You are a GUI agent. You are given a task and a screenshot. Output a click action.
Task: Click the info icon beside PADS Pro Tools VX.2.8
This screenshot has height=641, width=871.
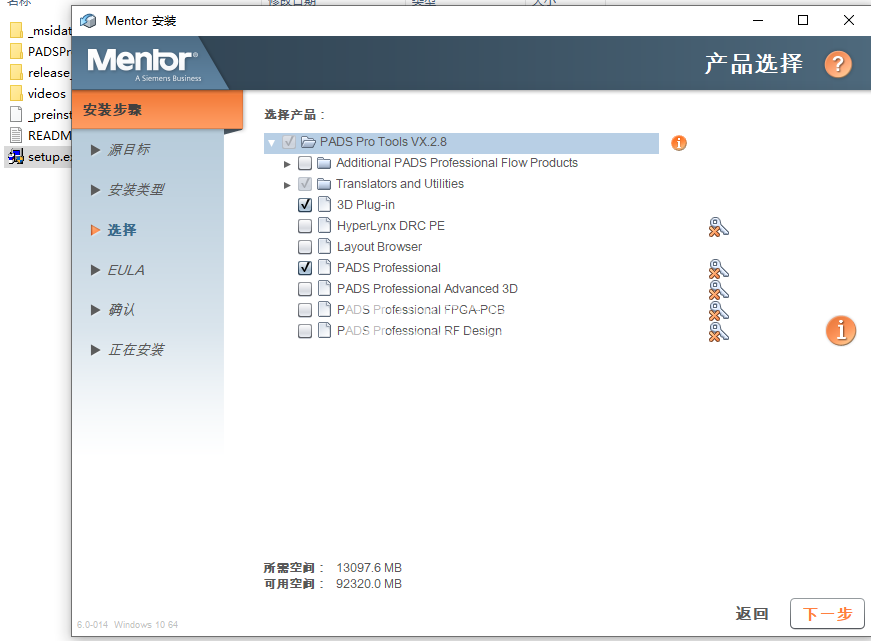(x=679, y=143)
